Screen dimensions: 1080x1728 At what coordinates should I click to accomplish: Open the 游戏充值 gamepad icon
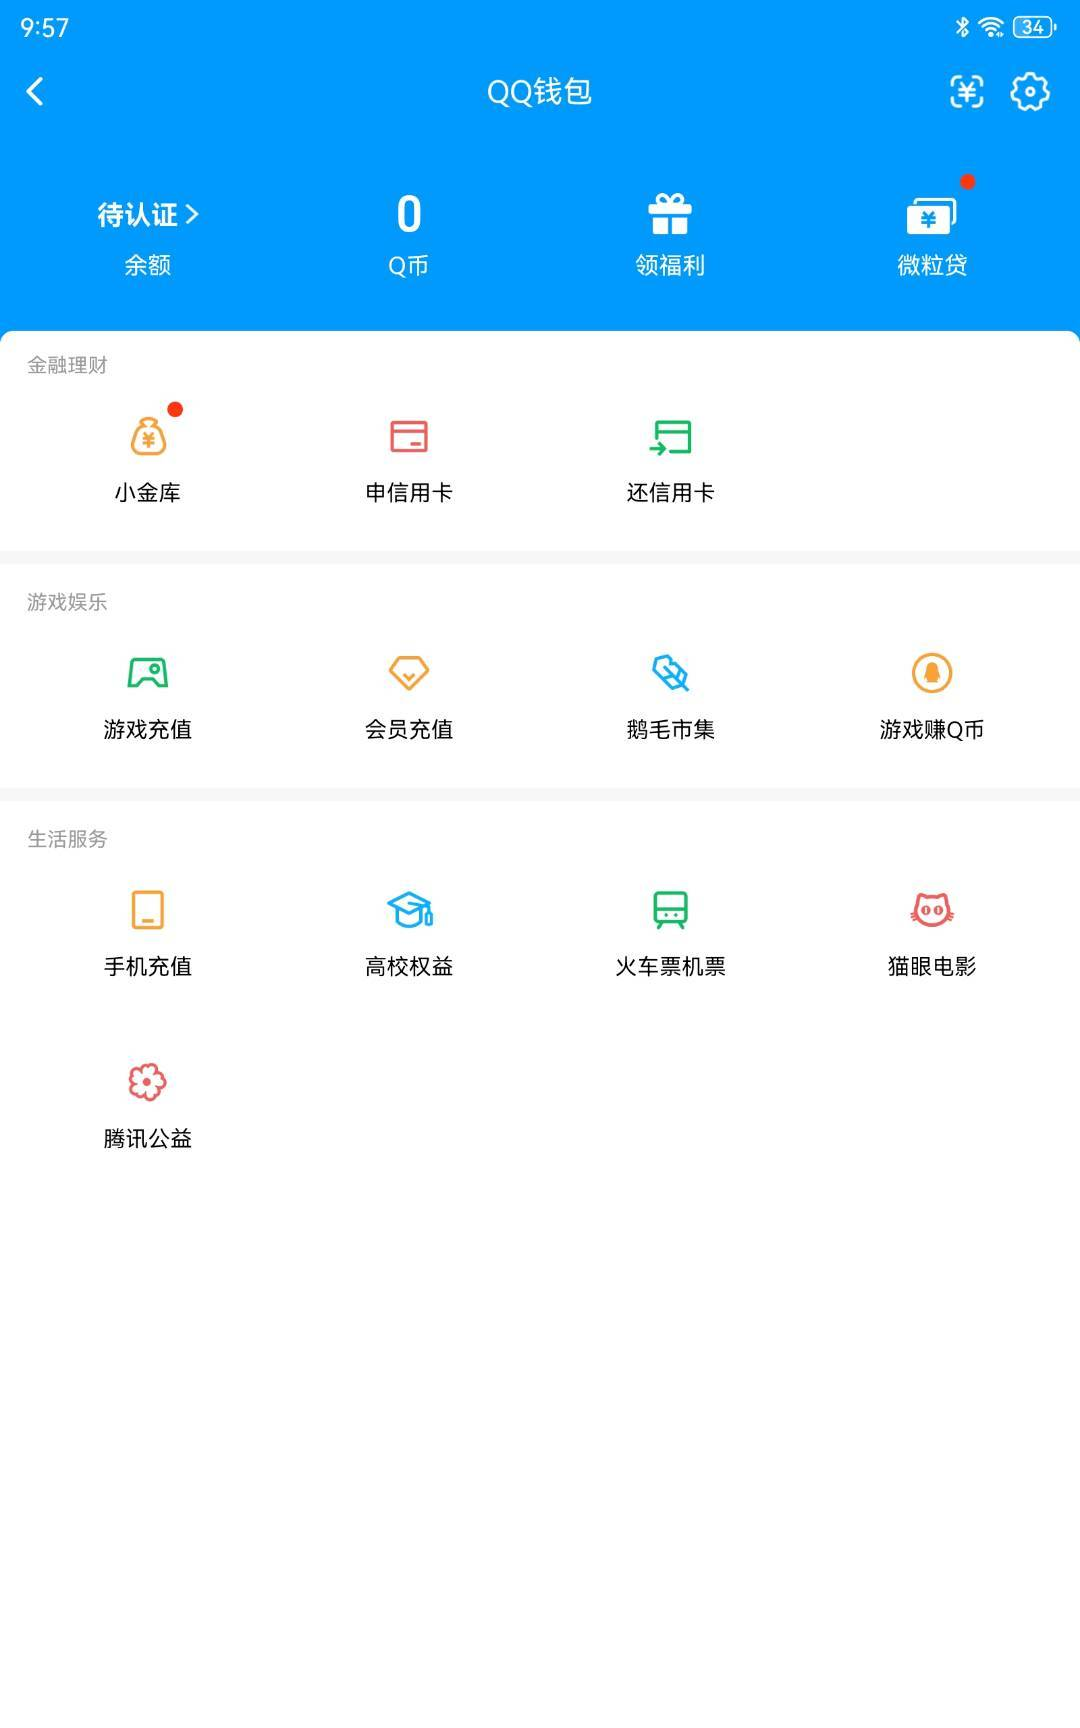[x=148, y=673]
